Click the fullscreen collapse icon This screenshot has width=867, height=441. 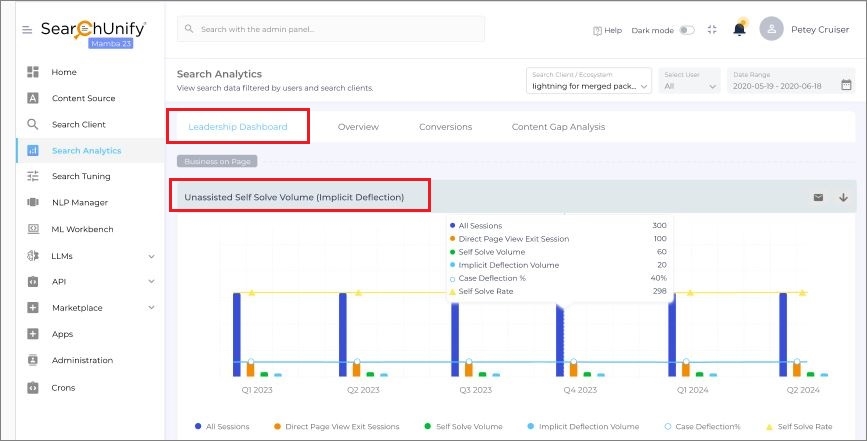pos(712,30)
